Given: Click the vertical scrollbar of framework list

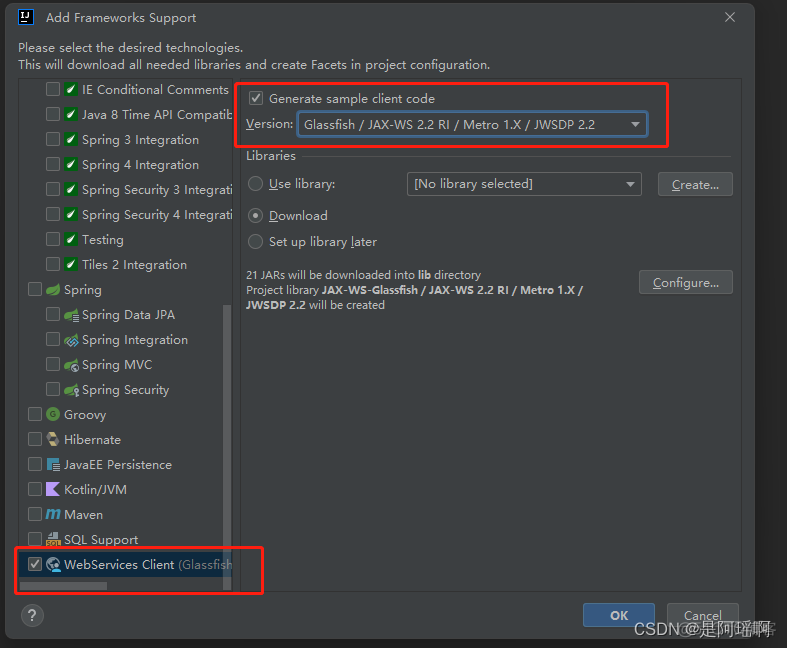Looking at the screenshot, I should pyautogui.click(x=227, y=447).
